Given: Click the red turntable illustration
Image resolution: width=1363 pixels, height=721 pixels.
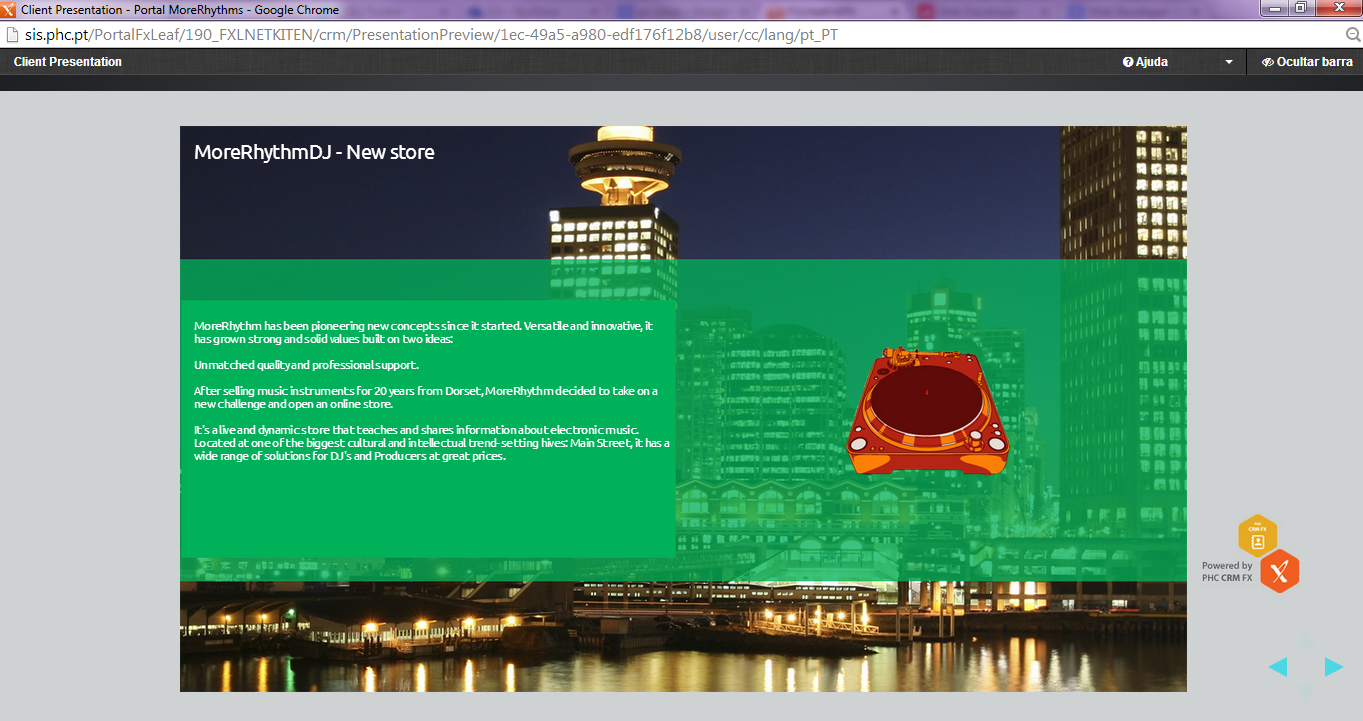Looking at the screenshot, I should click(x=927, y=411).
